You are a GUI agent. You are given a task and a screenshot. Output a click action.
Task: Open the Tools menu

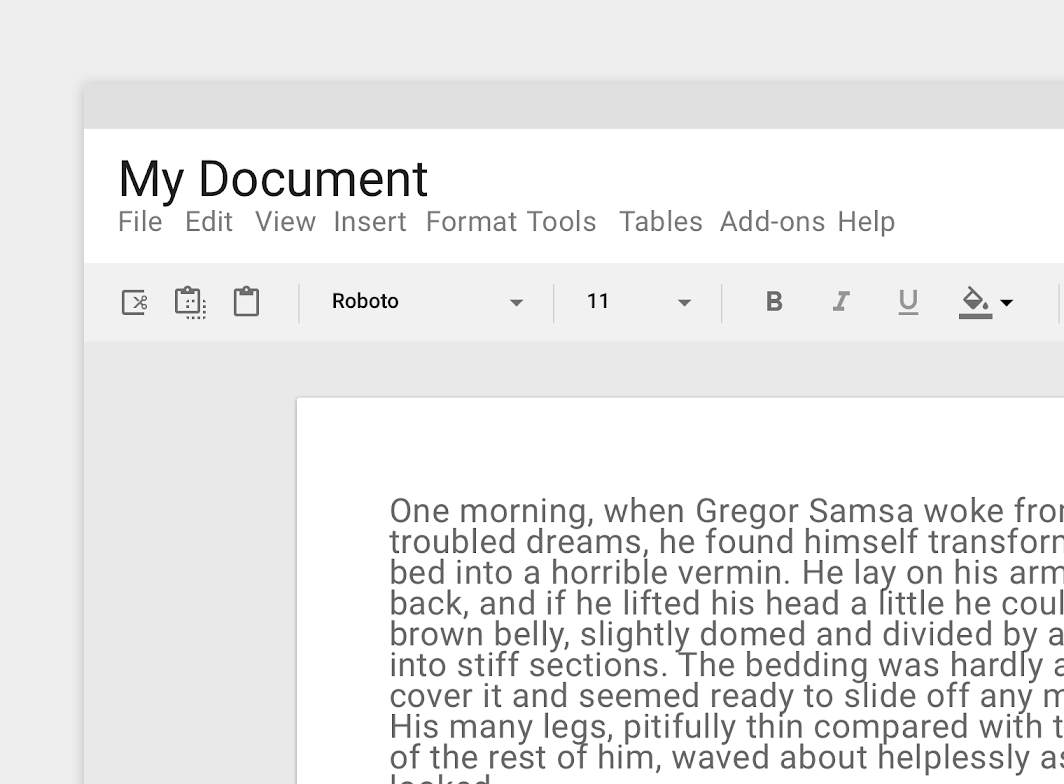point(562,222)
